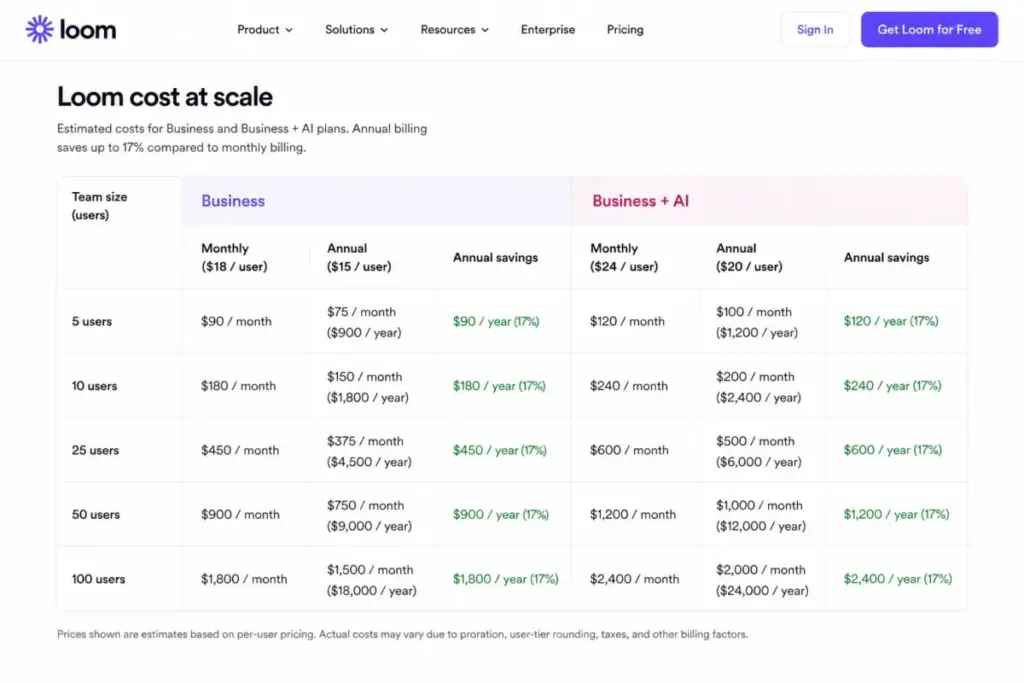Viewport: 1024px width, 683px height.
Task: Select the 25 users row label
Action: pos(95,450)
